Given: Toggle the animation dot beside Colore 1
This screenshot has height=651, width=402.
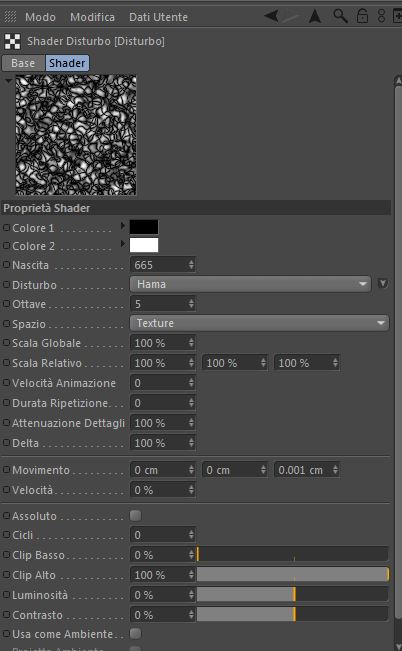Looking at the screenshot, I should tap(7, 228).
